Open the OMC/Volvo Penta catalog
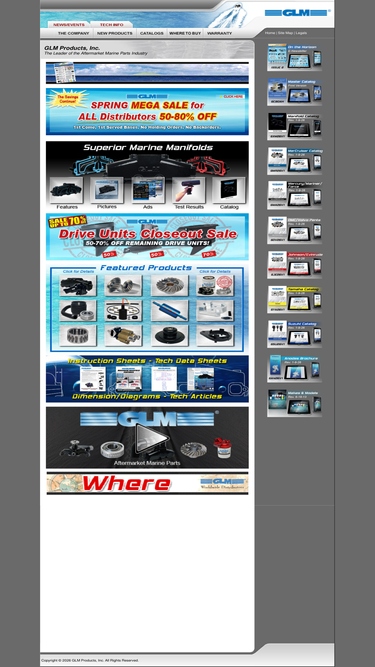 click(x=294, y=230)
